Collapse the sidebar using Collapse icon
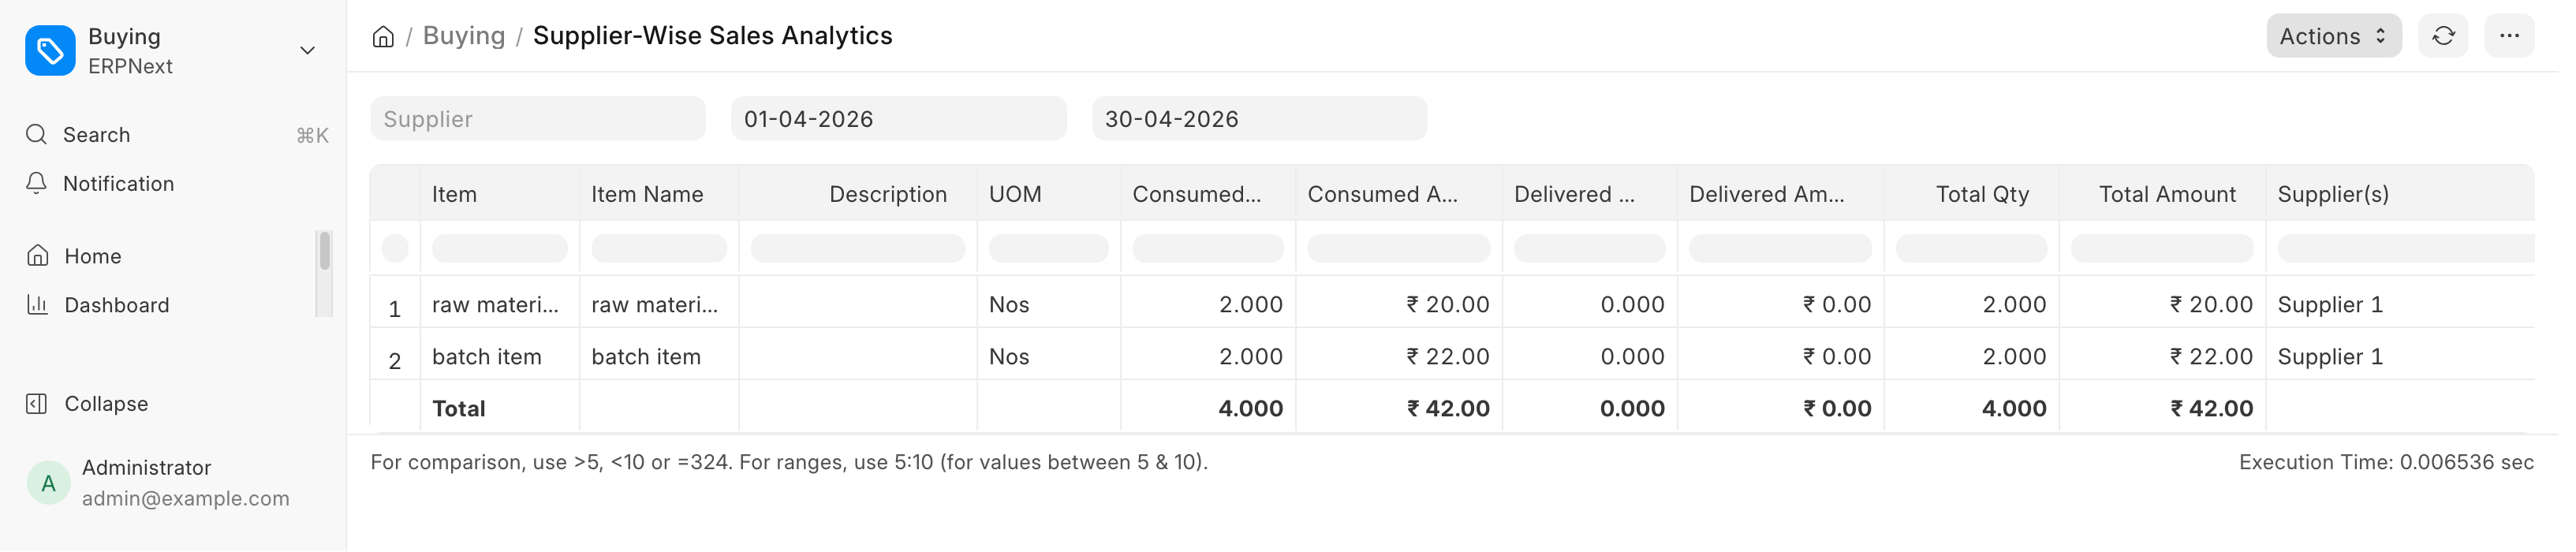The width and height of the screenshot is (2576, 552). [37, 404]
